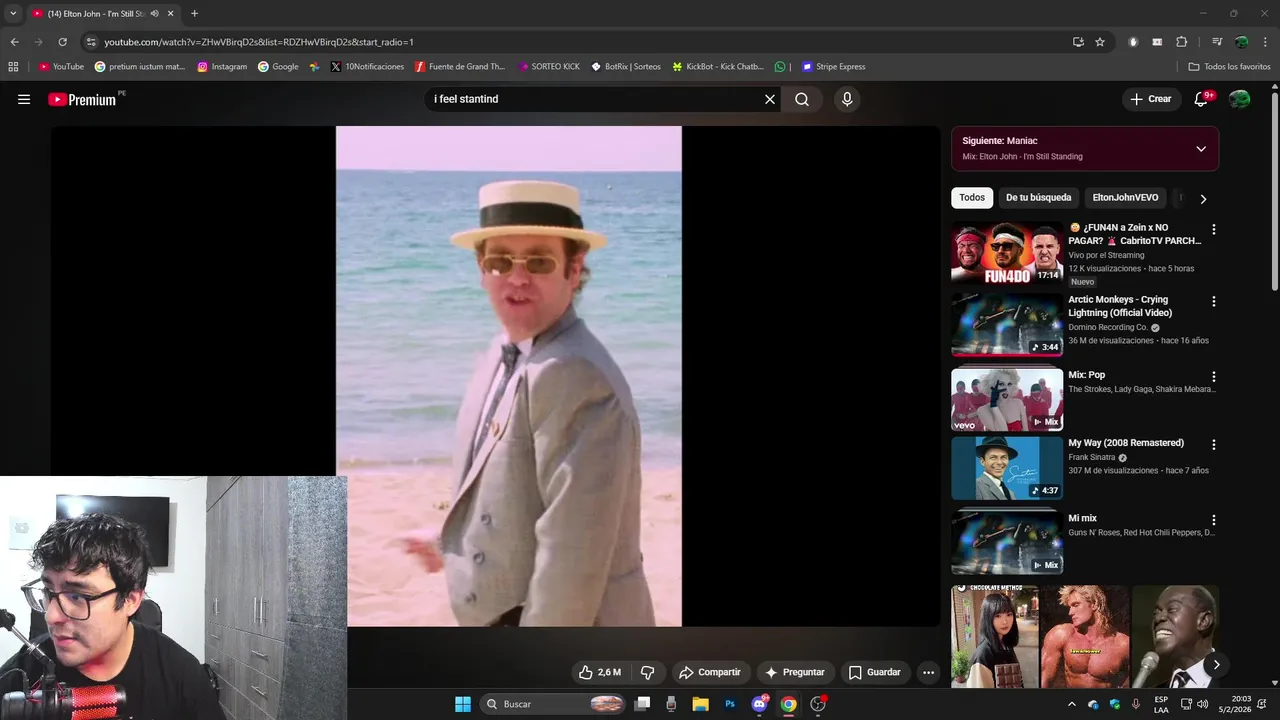The height and width of the screenshot is (720, 1280).
Task: Switch to Chrome in the taskbar
Action: tap(789, 704)
